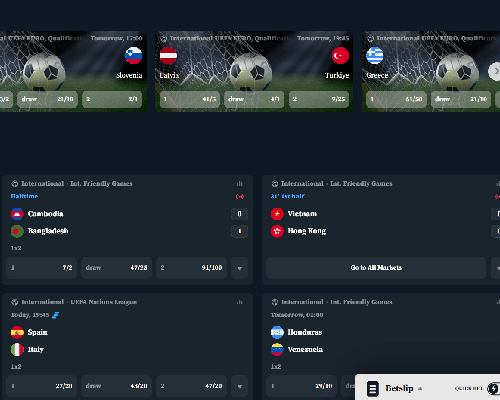Click live stream icon on Cambodia match
Screen dimensions: 500x400
point(240,196)
